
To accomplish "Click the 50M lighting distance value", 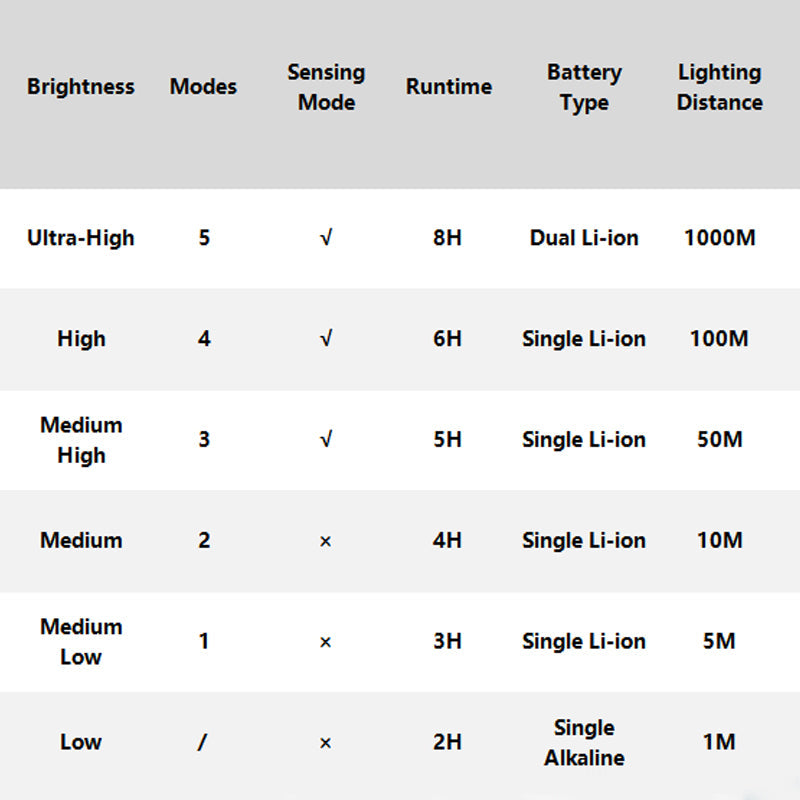I will tap(719, 439).
